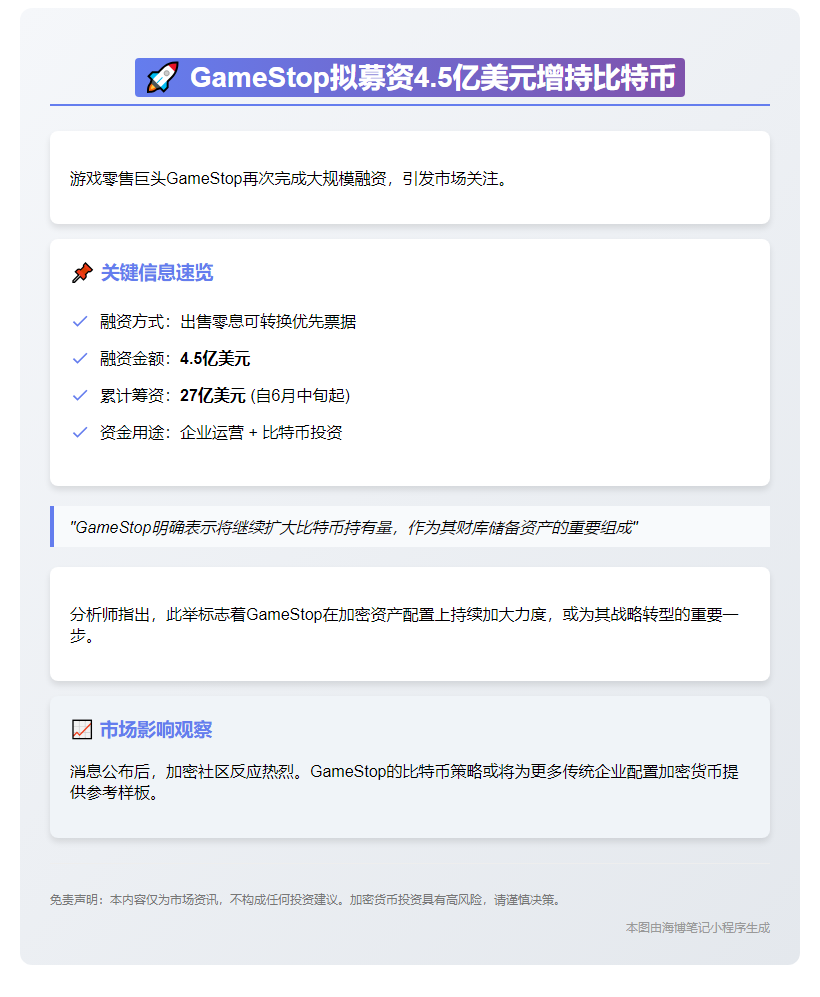The height and width of the screenshot is (997, 820).
Task: Click the checkmark next to 累计筹资
Action: (80, 395)
